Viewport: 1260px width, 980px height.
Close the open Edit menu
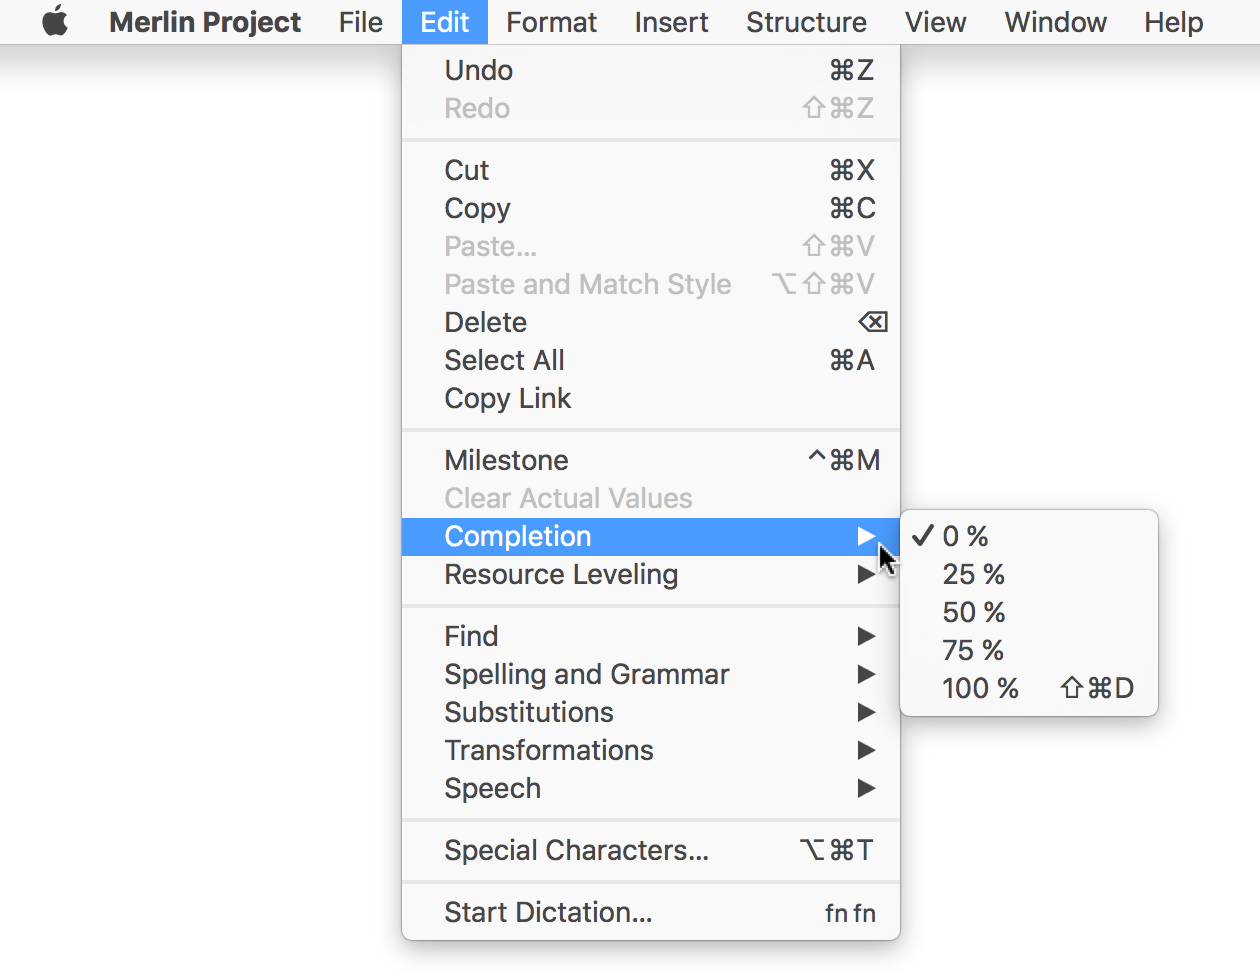pyautogui.click(x=445, y=22)
